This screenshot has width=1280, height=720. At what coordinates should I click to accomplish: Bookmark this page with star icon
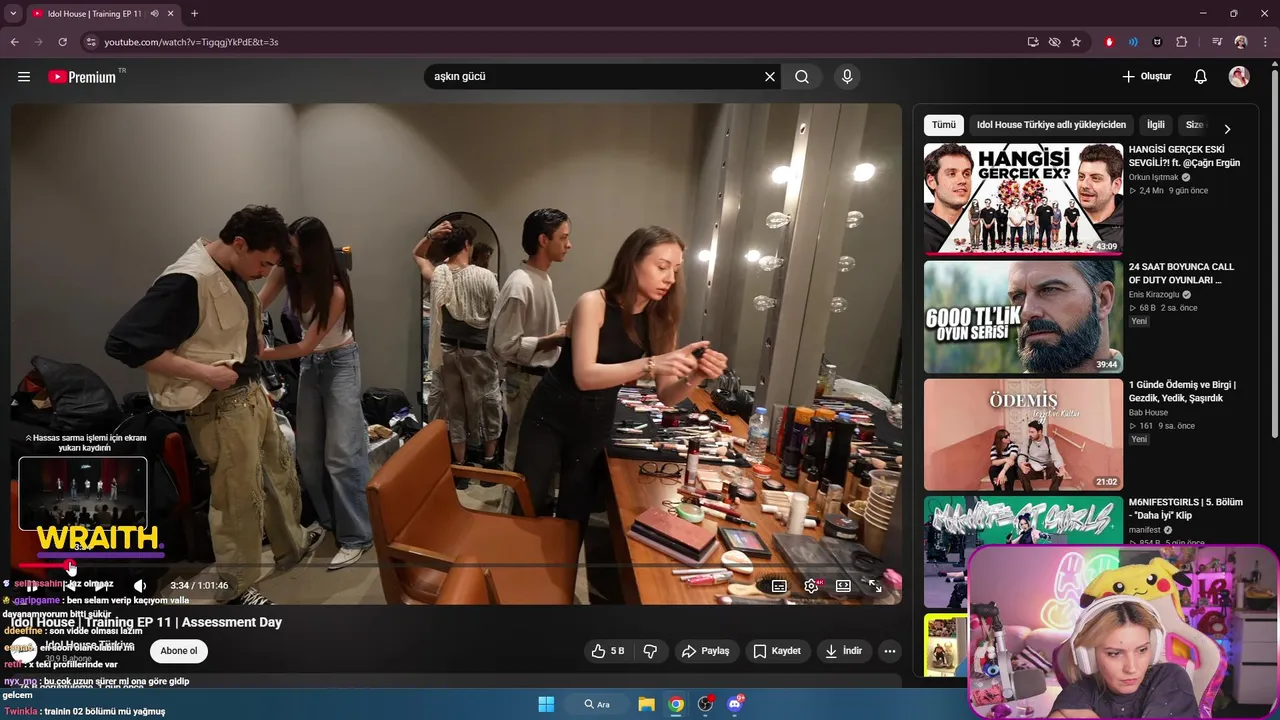tap(1076, 42)
